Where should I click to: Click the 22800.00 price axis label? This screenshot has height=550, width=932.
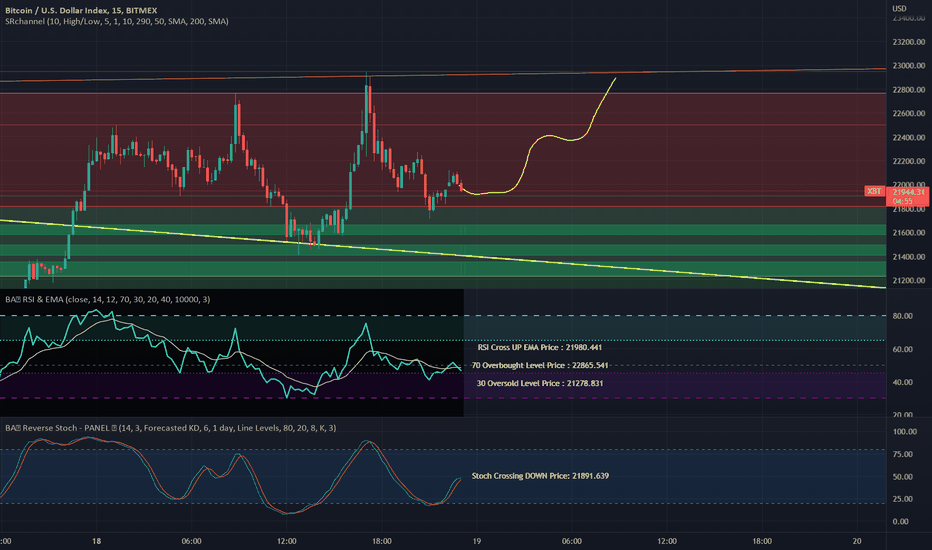909,90
